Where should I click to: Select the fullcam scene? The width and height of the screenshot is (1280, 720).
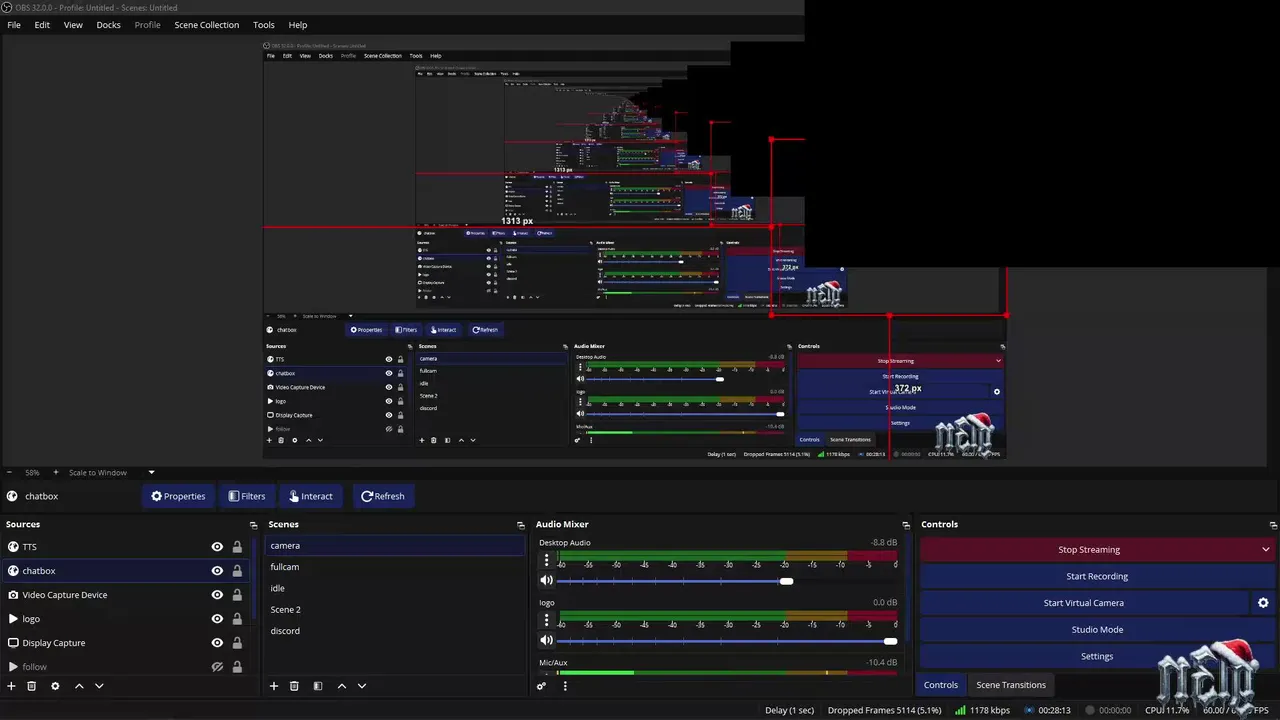(395, 567)
